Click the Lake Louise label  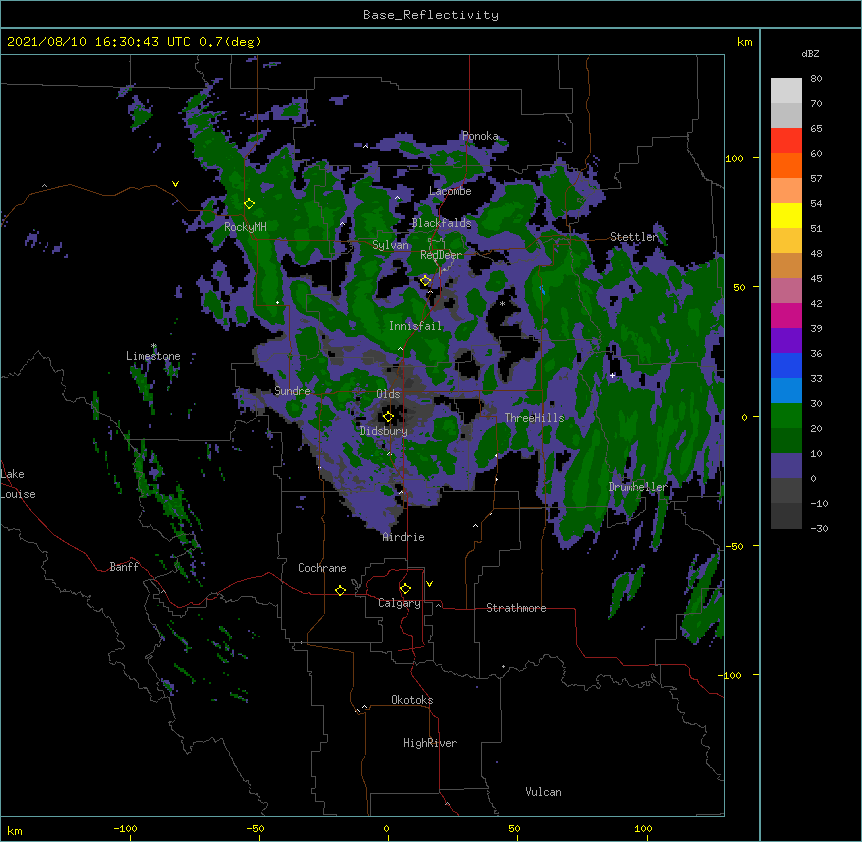coord(18,484)
